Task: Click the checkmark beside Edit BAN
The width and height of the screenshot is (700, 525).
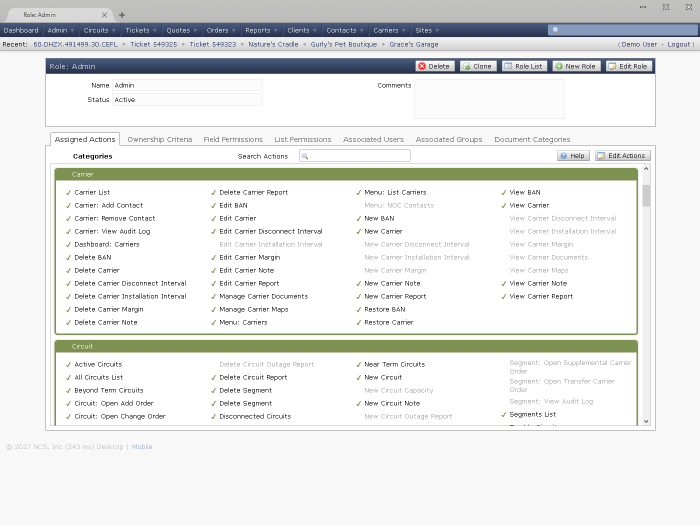Action: pos(214,206)
